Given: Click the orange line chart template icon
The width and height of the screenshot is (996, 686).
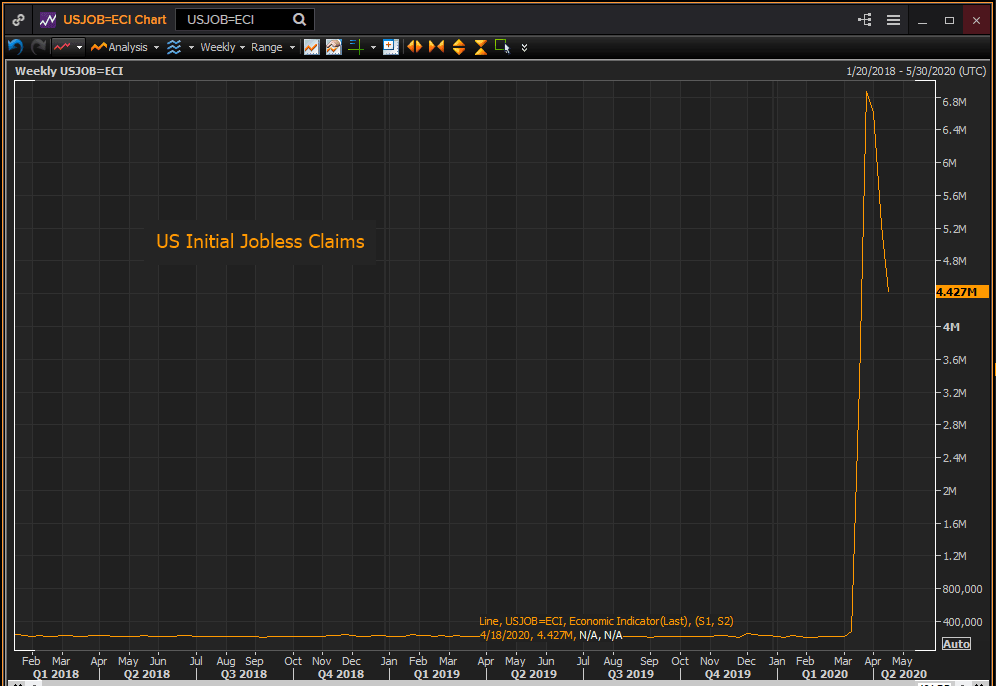Looking at the screenshot, I should coord(311,47).
